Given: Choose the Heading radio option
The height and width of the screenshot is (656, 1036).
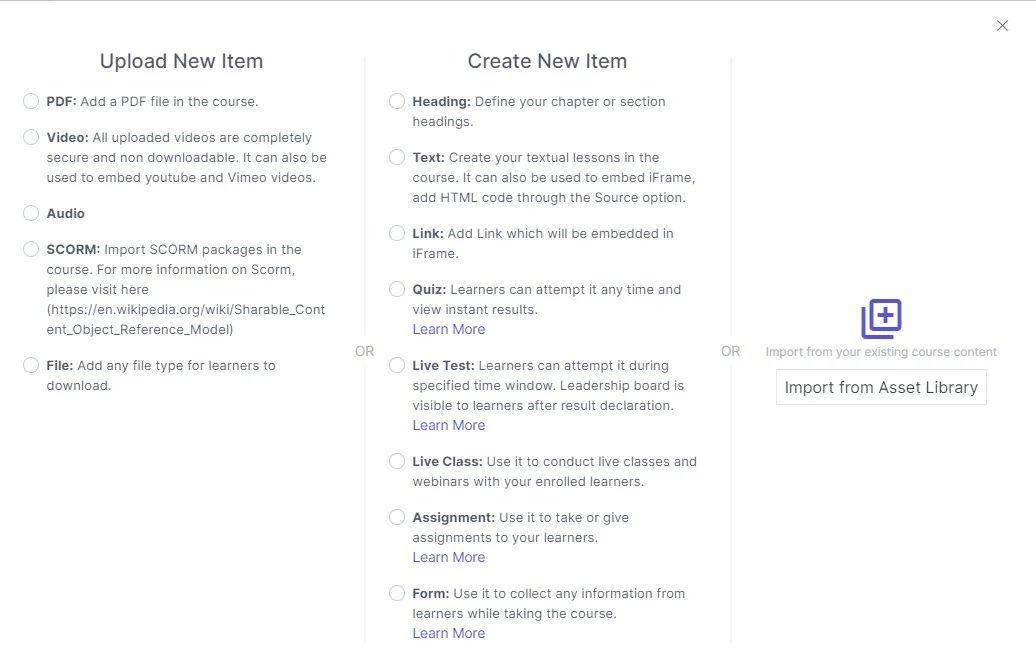Looking at the screenshot, I should [x=397, y=101].
